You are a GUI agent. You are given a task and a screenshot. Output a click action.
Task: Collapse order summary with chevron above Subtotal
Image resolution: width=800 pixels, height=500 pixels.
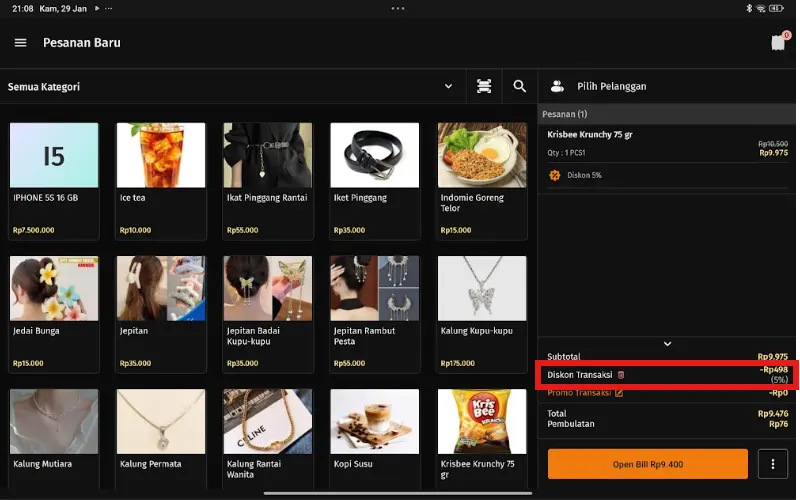668,344
